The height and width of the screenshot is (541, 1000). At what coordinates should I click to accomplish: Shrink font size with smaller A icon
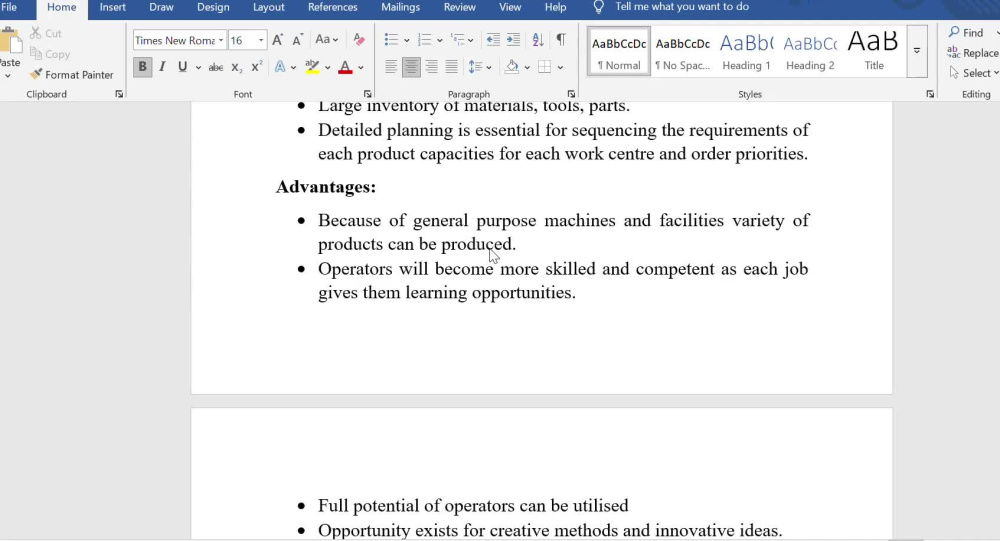pyautogui.click(x=297, y=40)
